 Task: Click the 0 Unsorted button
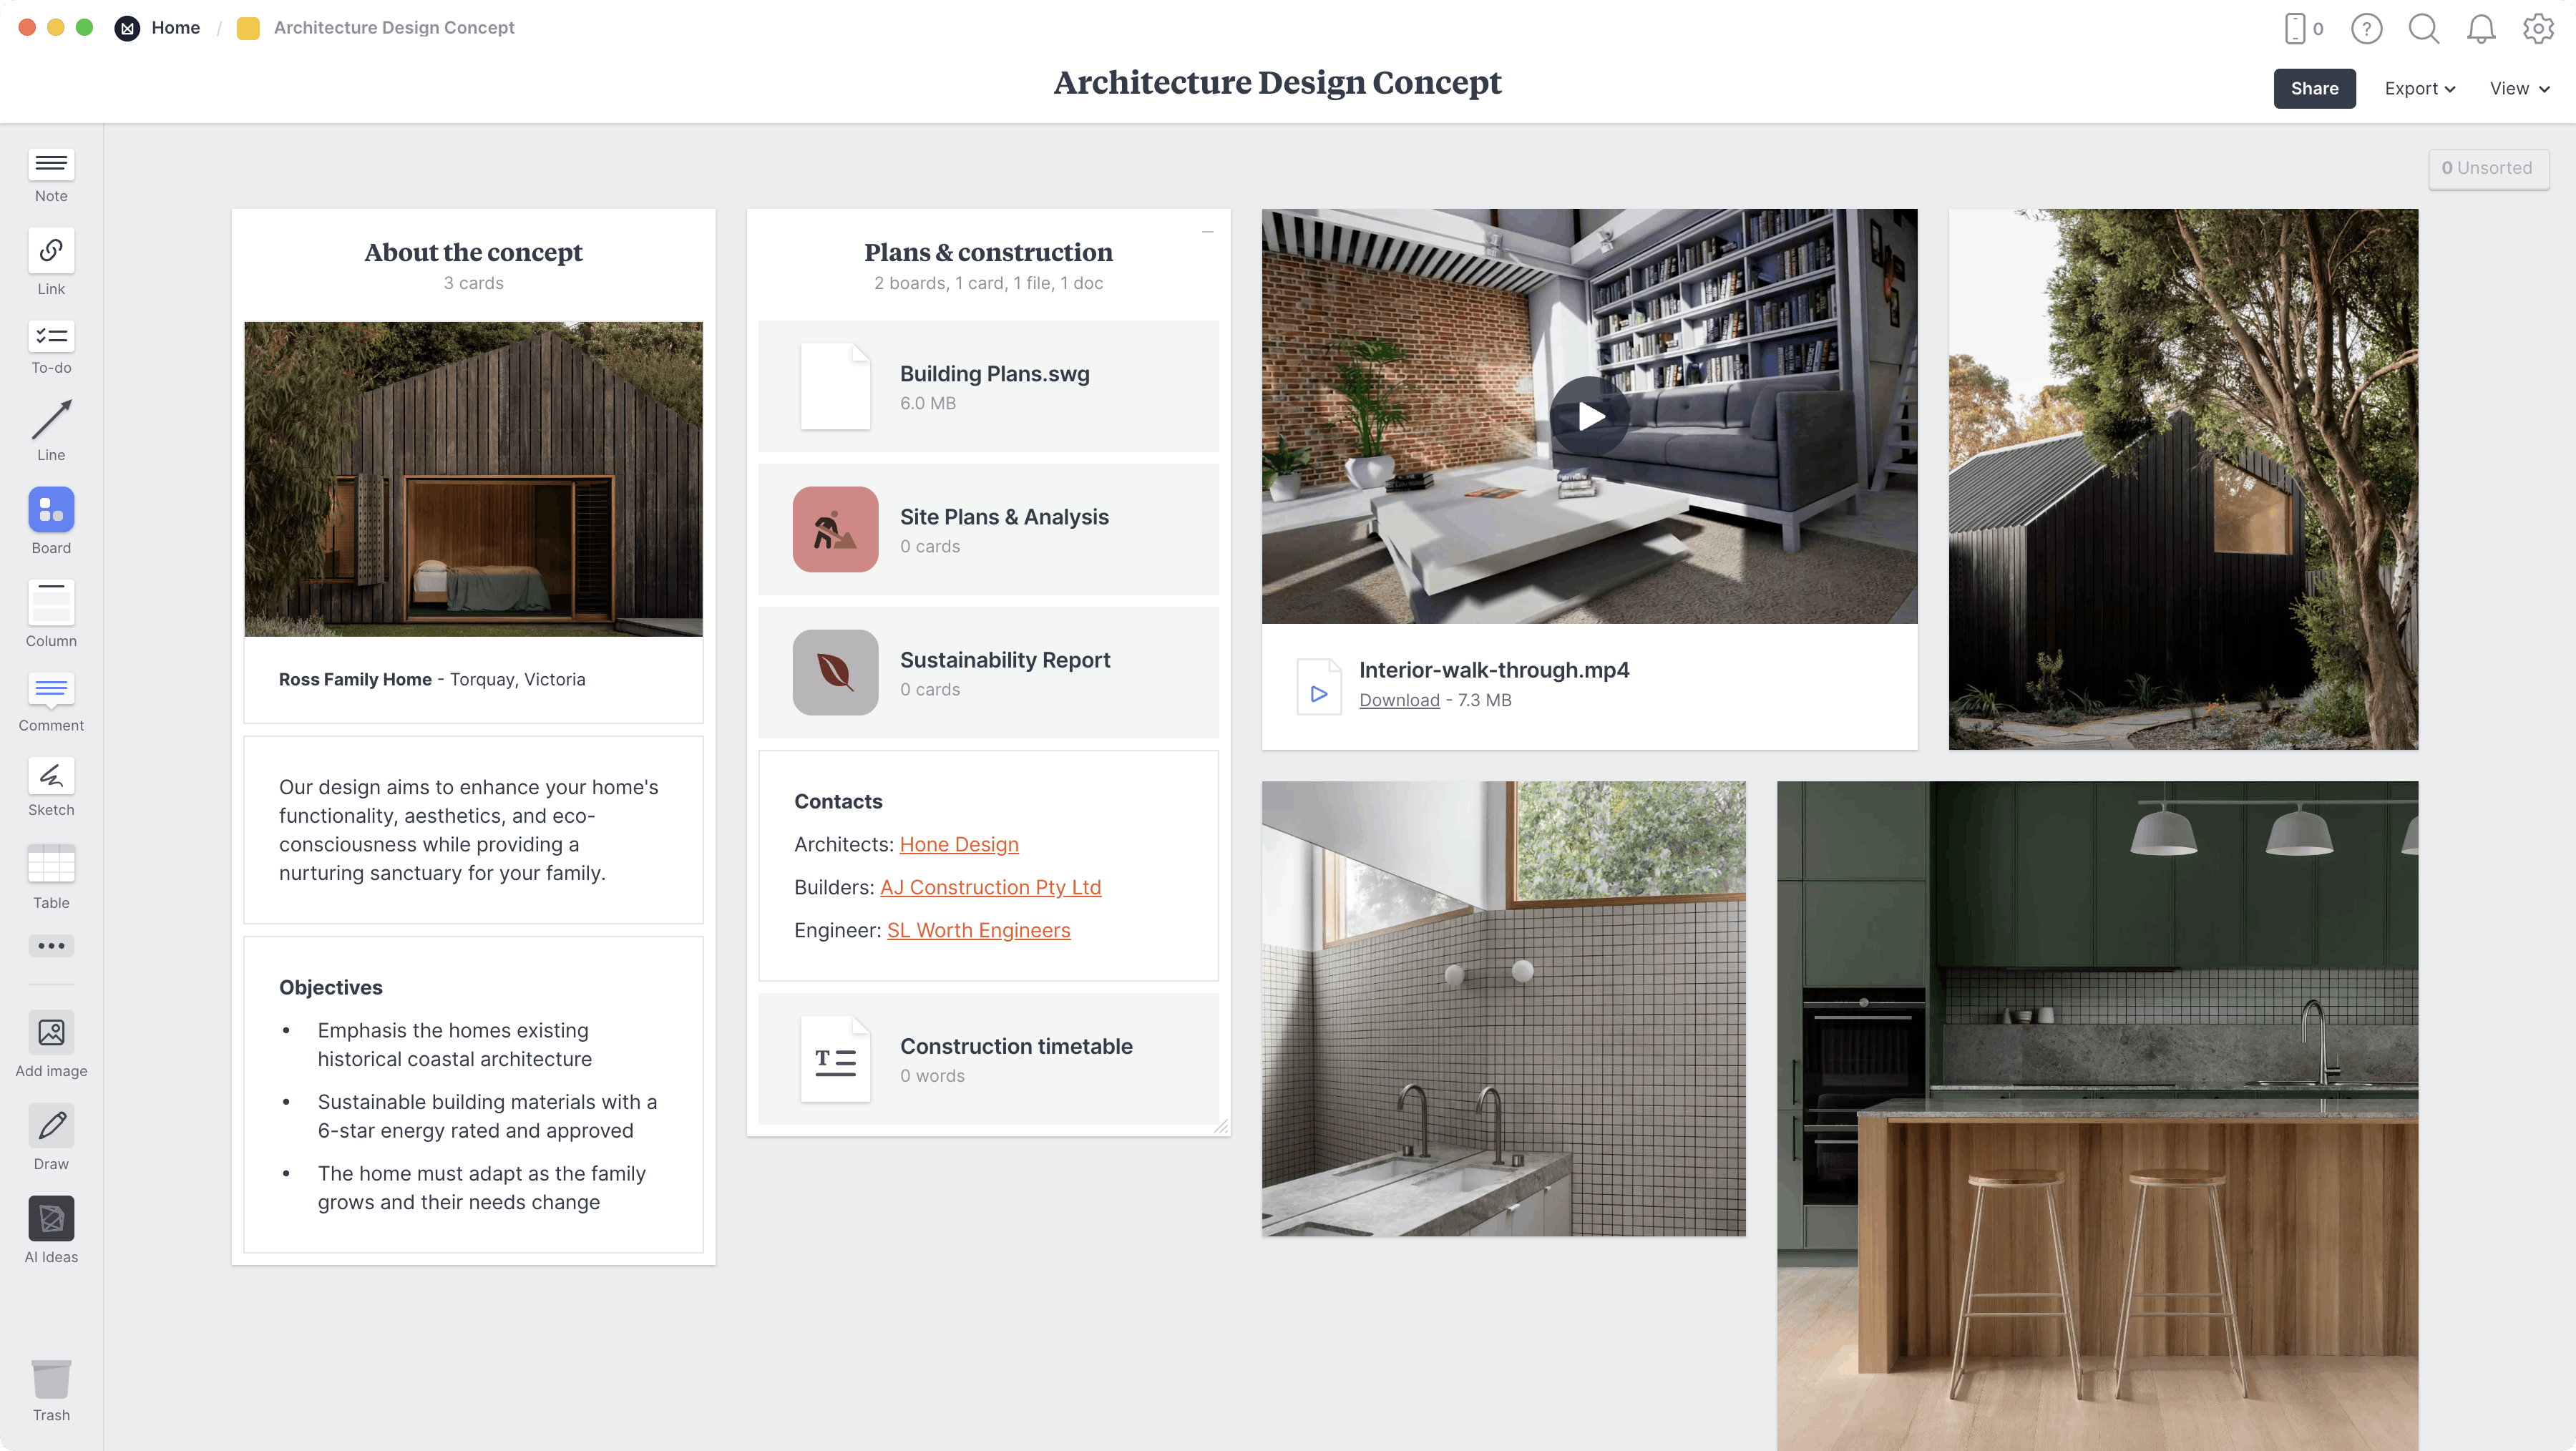tap(2488, 168)
